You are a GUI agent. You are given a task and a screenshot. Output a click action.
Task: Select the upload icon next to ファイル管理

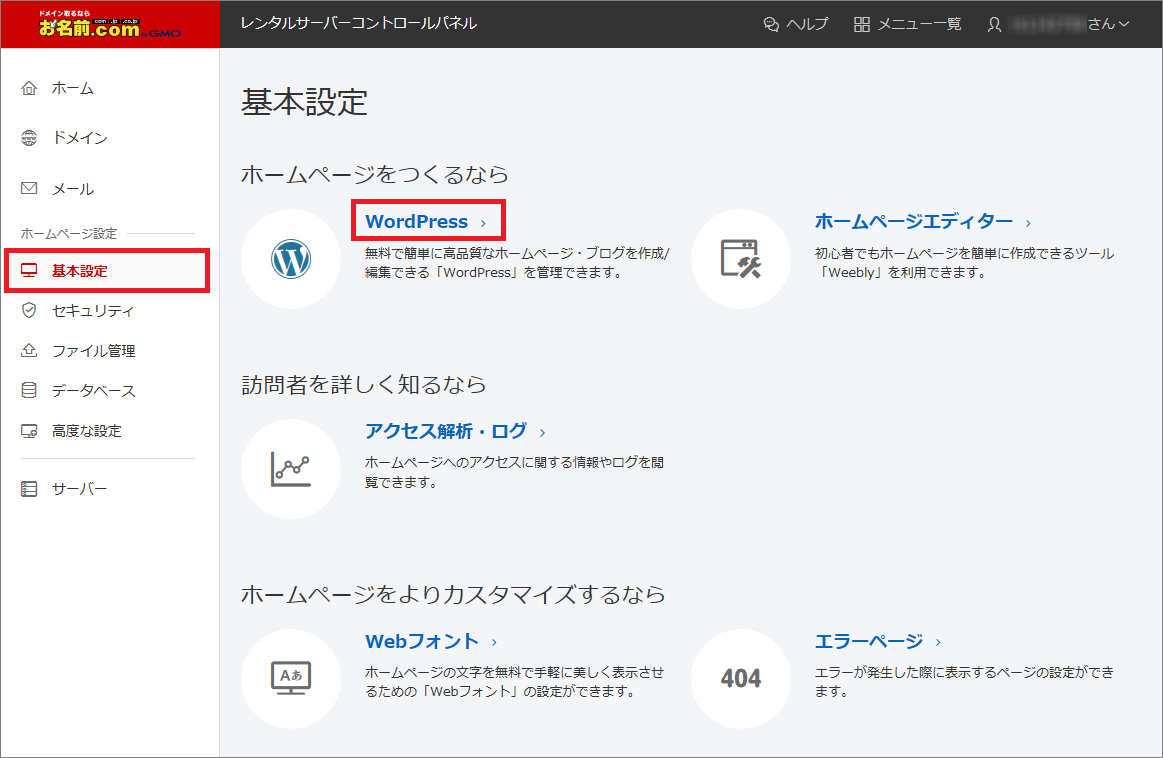[x=30, y=350]
